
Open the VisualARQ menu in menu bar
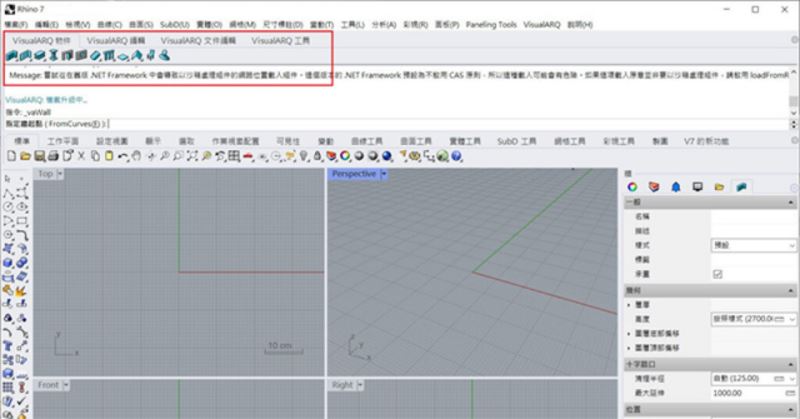(542, 24)
